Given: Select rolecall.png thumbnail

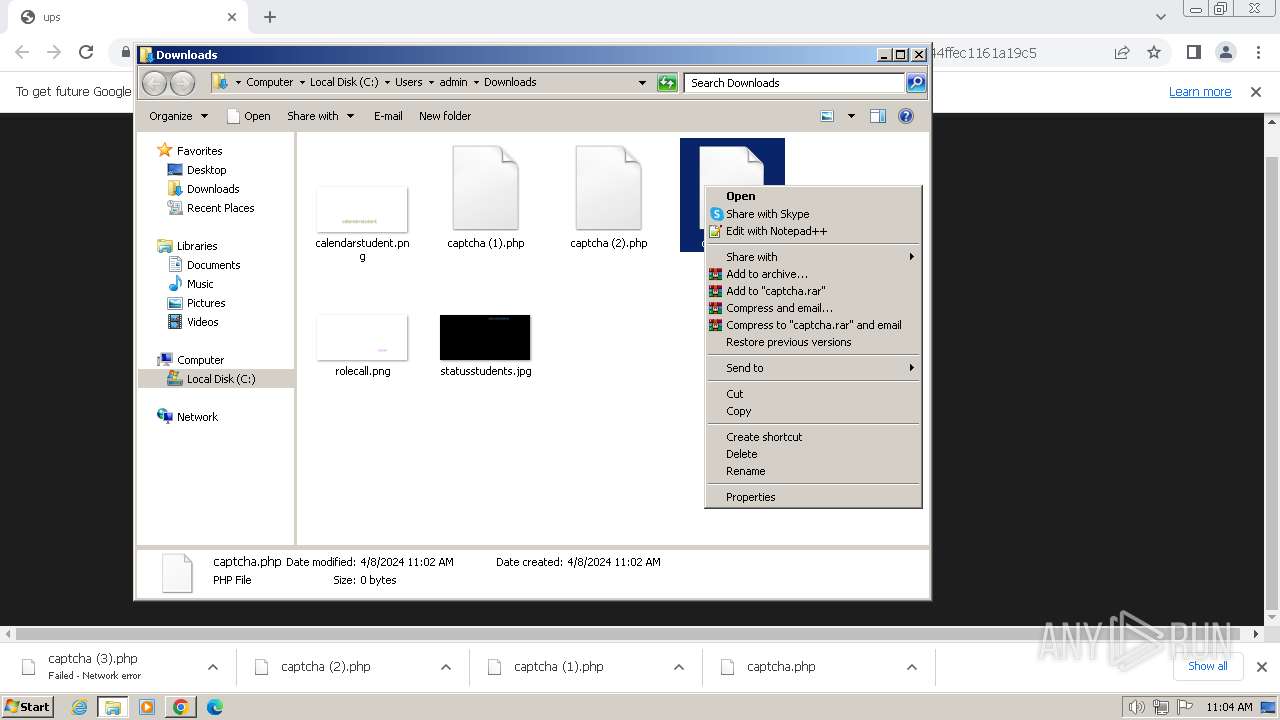Looking at the screenshot, I should pyautogui.click(x=362, y=337).
